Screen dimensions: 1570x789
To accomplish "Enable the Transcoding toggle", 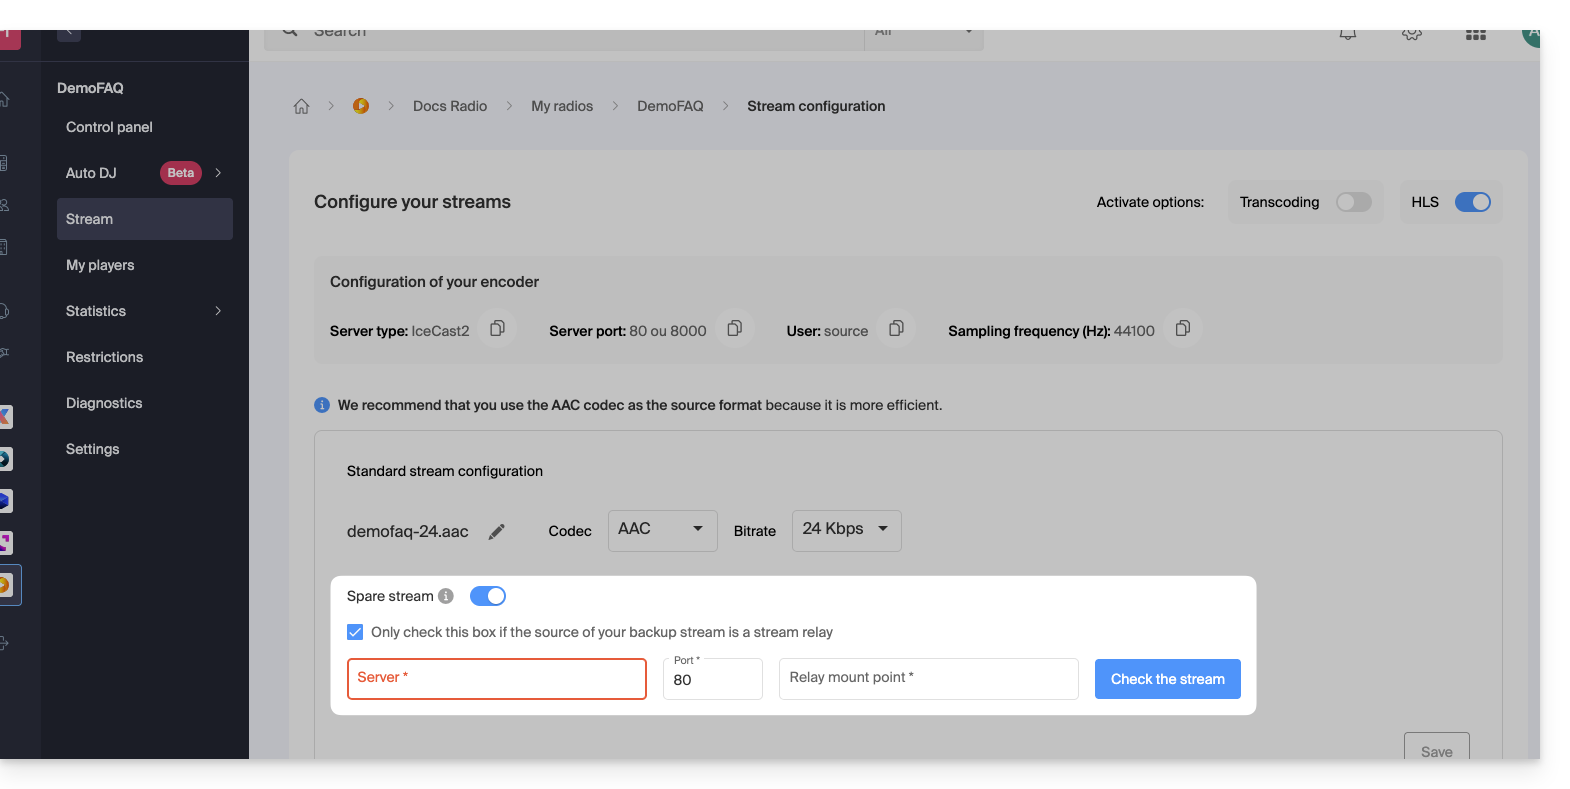I will coord(1353,202).
